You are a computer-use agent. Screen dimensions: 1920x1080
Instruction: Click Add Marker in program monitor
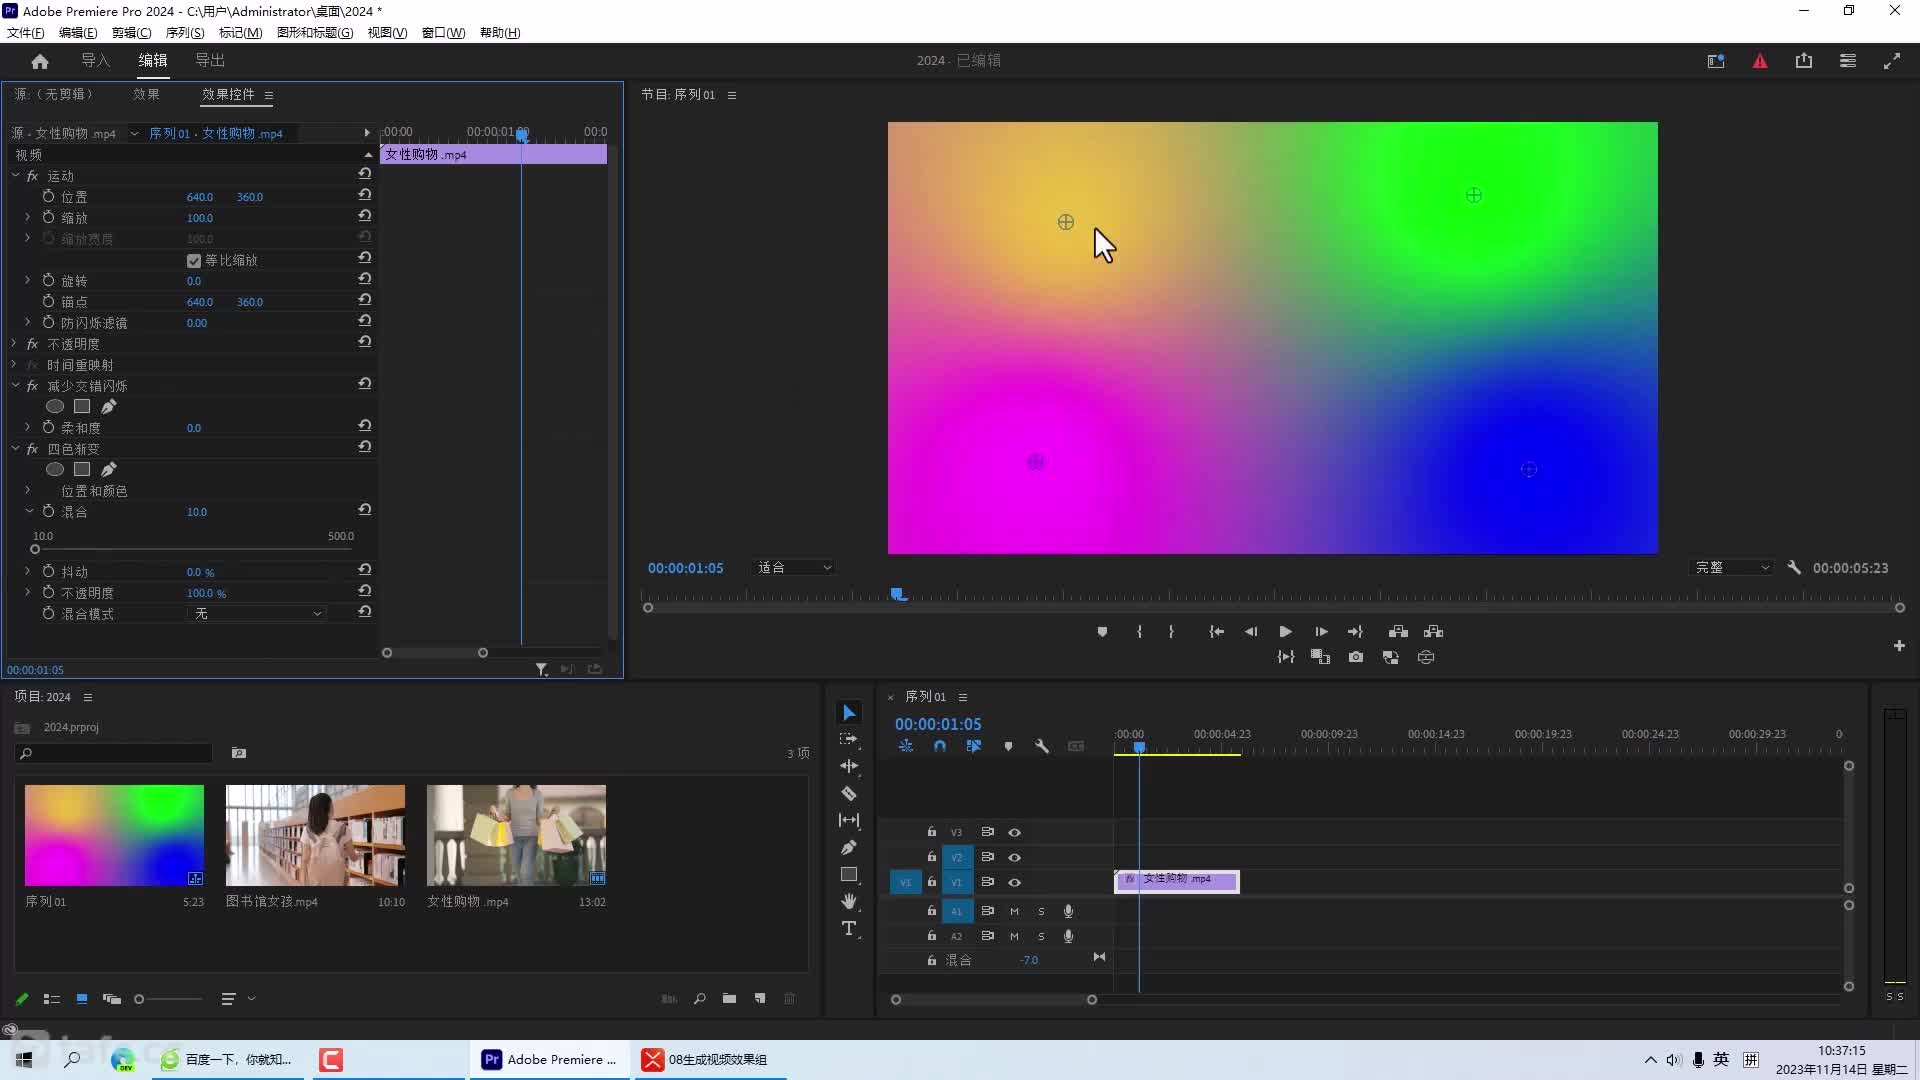[x=1102, y=631]
